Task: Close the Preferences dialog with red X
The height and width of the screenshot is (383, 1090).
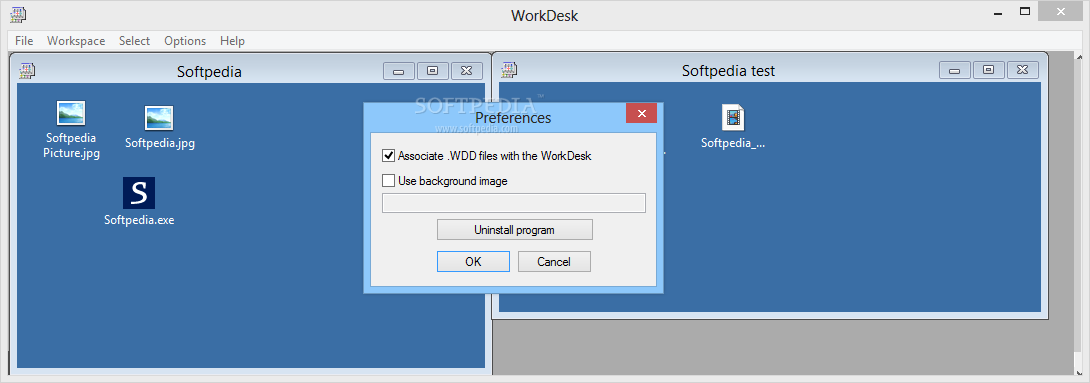Action: point(641,113)
